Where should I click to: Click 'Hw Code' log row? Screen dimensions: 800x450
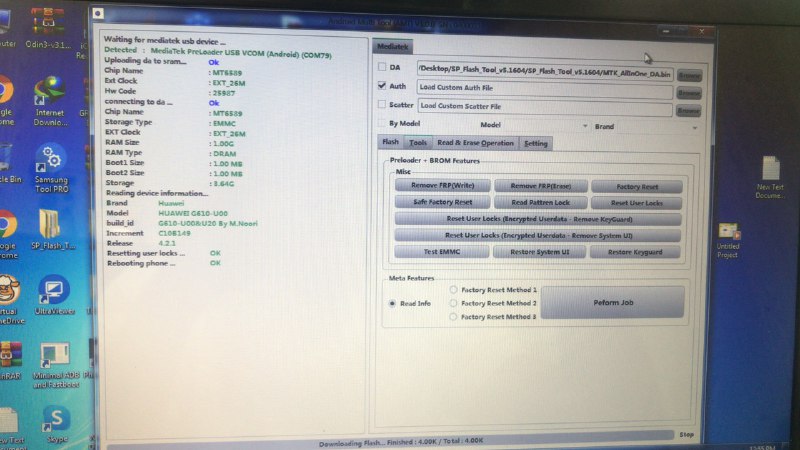tap(170, 92)
